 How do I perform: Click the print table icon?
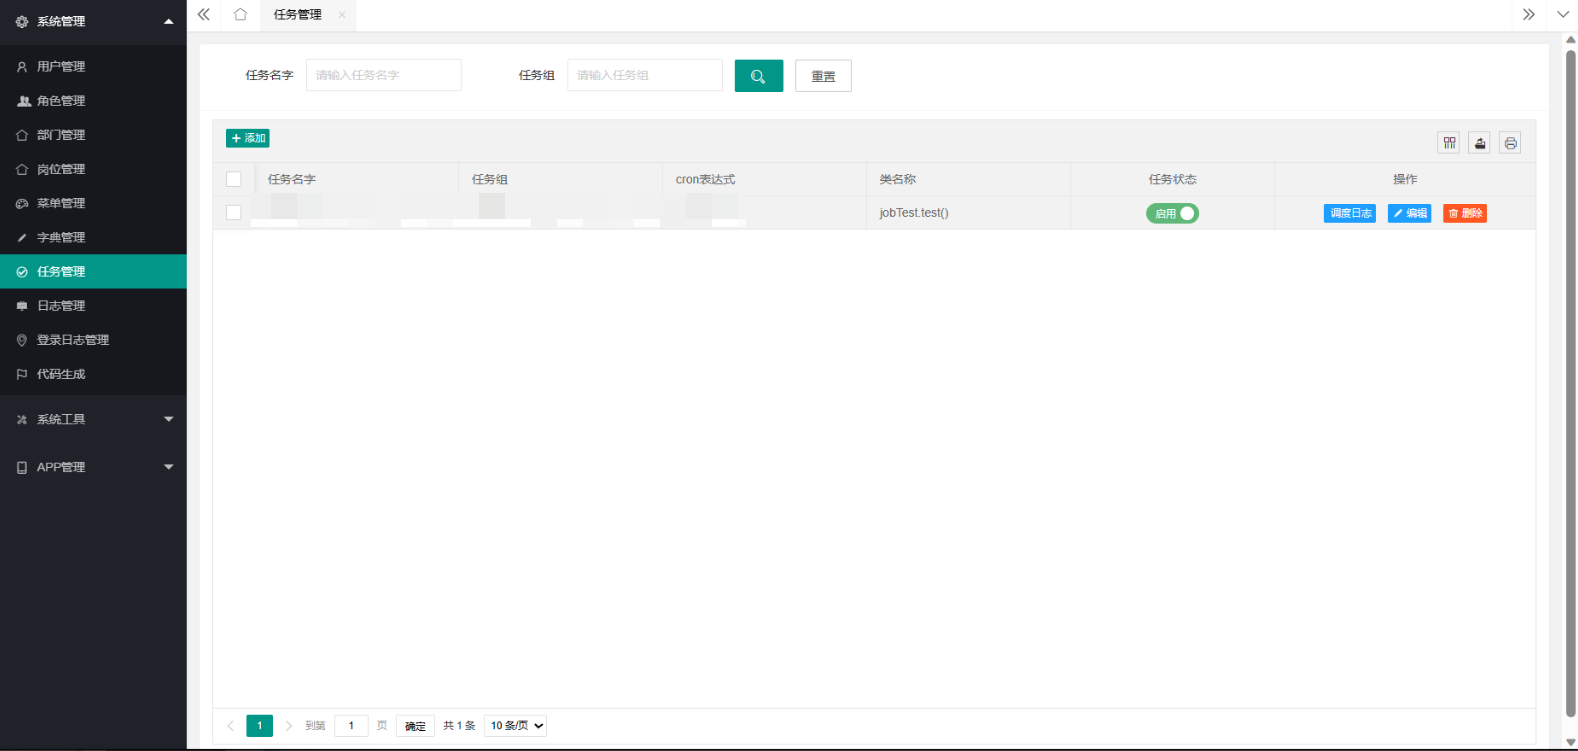tap(1510, 143)
